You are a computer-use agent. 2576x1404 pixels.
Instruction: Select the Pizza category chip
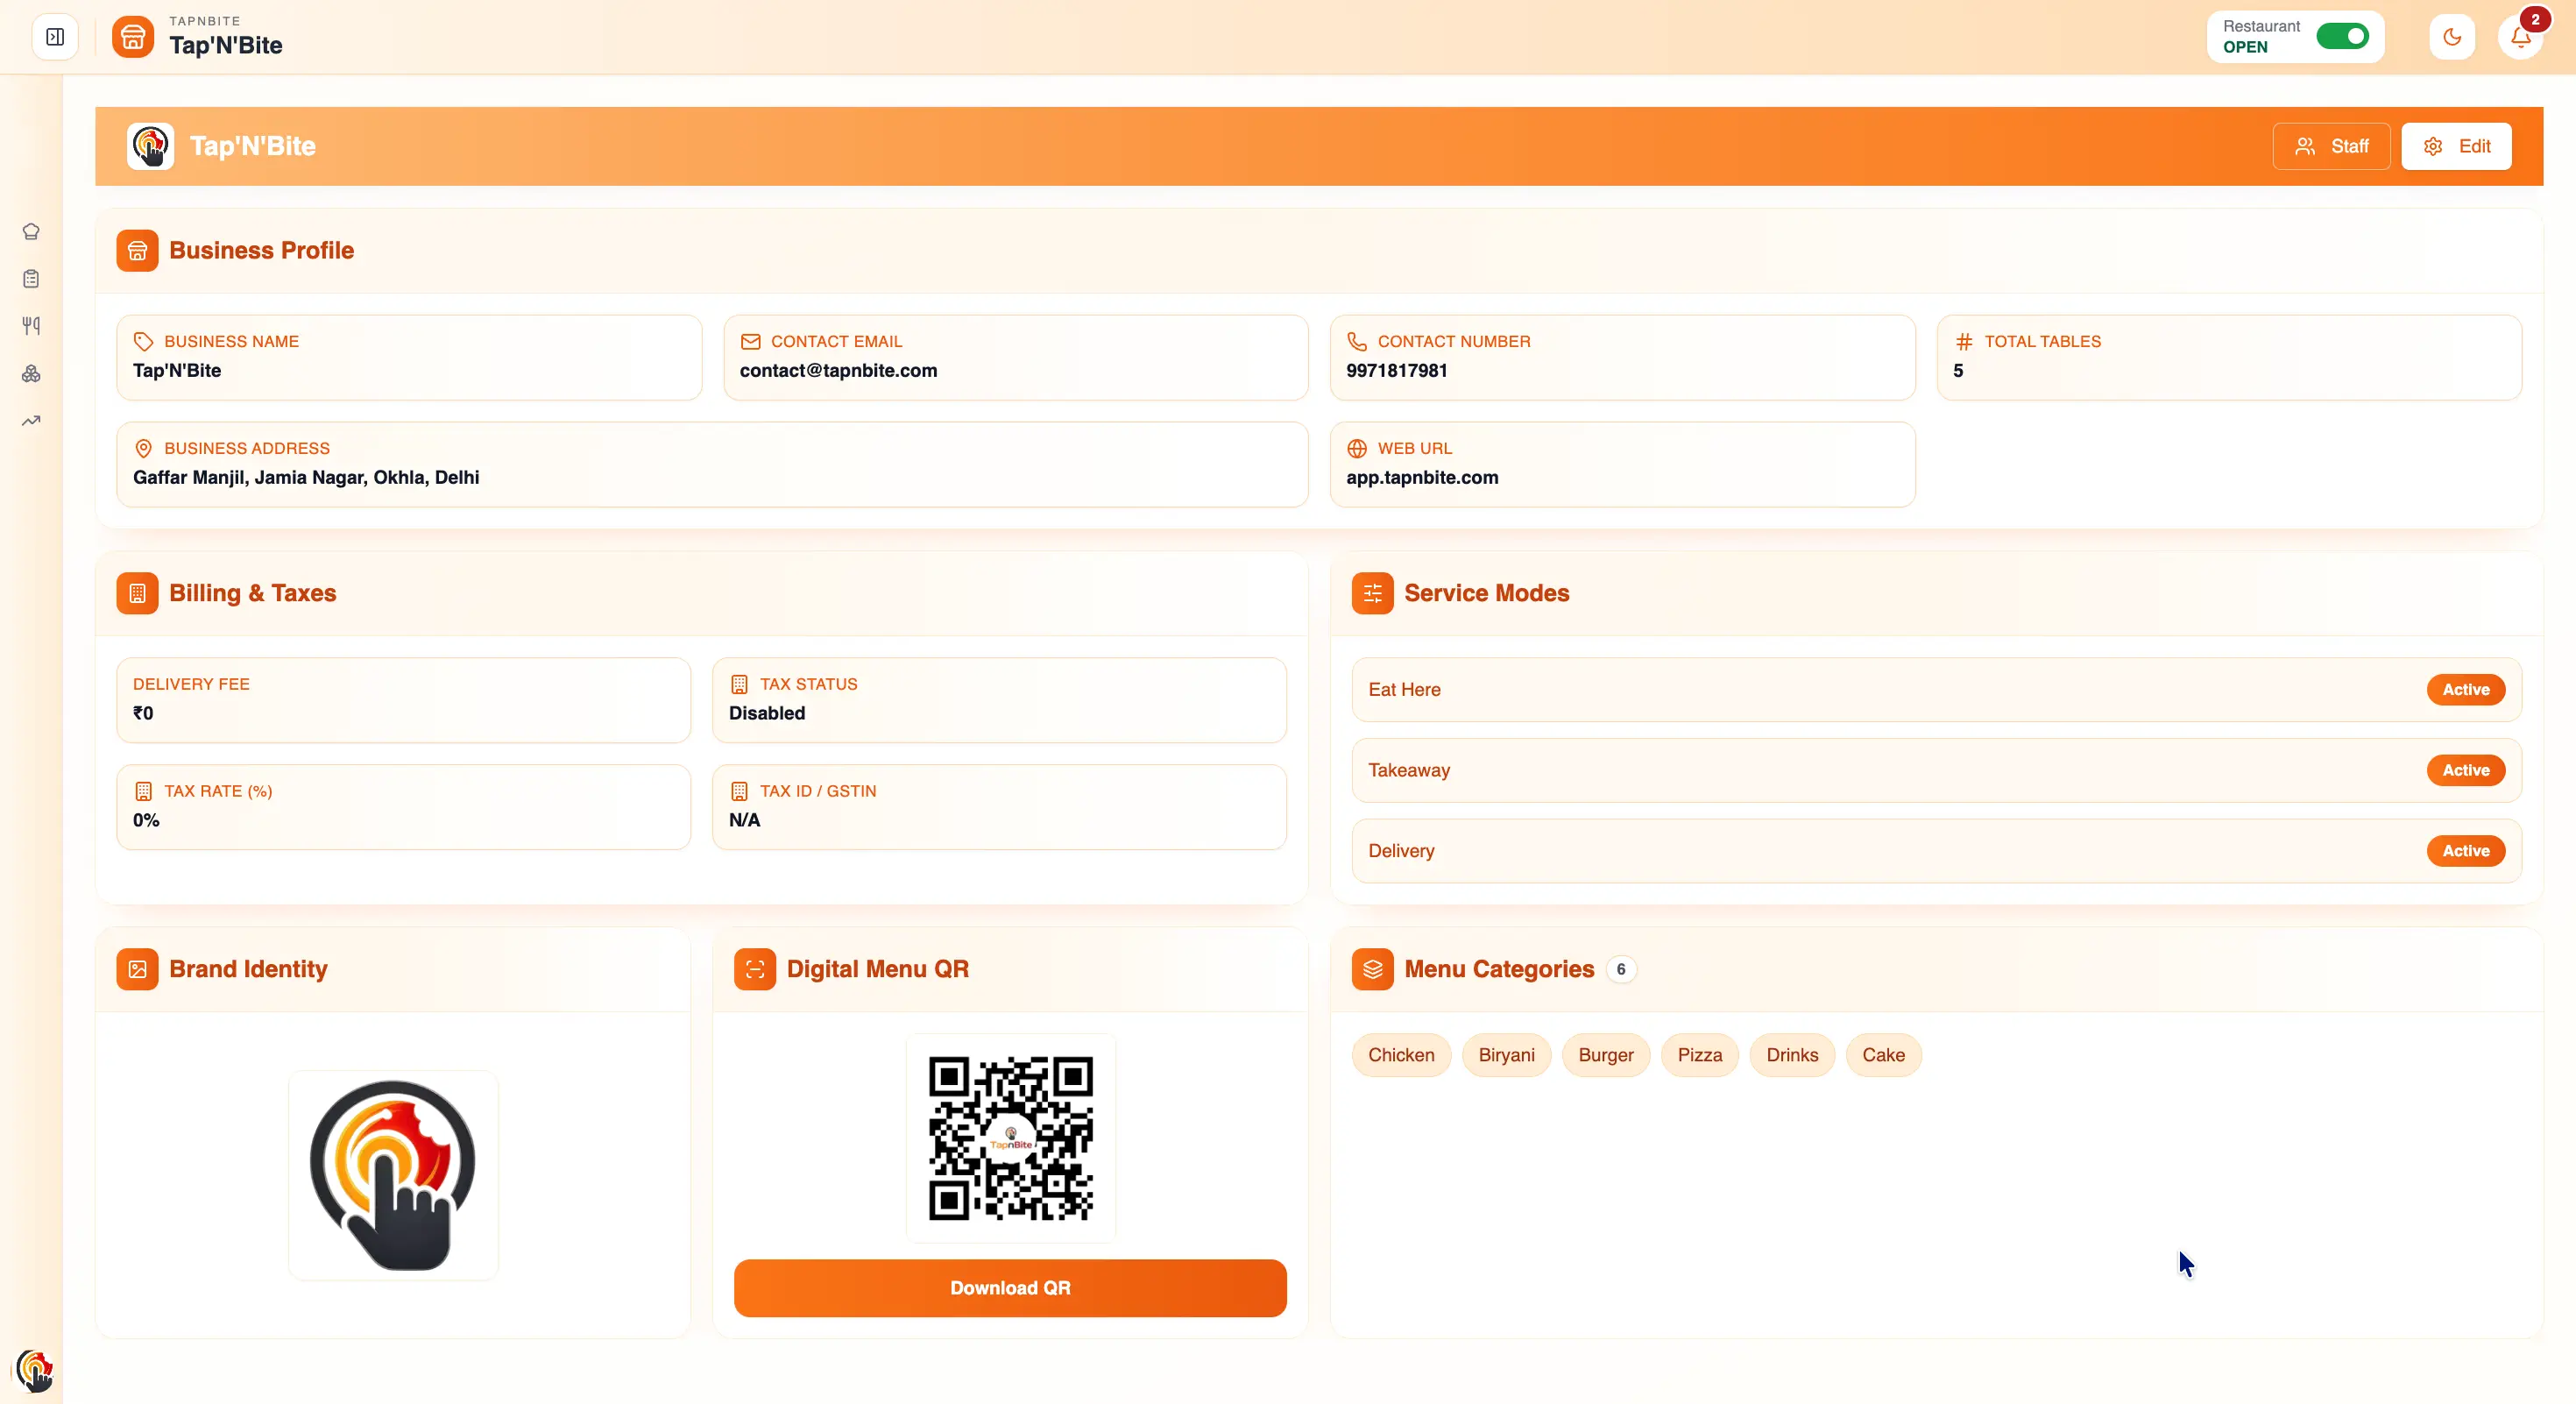[1699, 1055]
